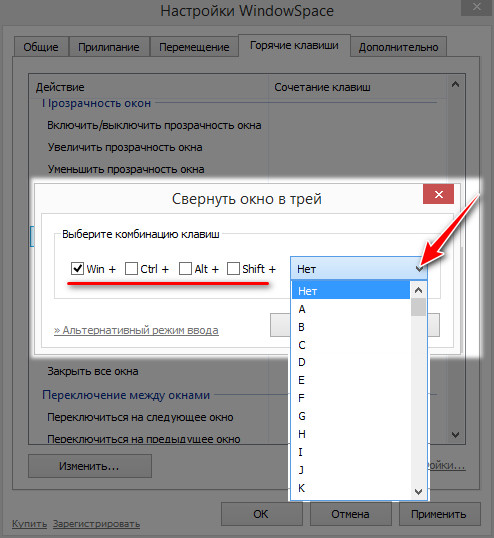The image size is (494, 538).
Task: Close the Свернуть окно в трей dialog
Action: [438, 194]
